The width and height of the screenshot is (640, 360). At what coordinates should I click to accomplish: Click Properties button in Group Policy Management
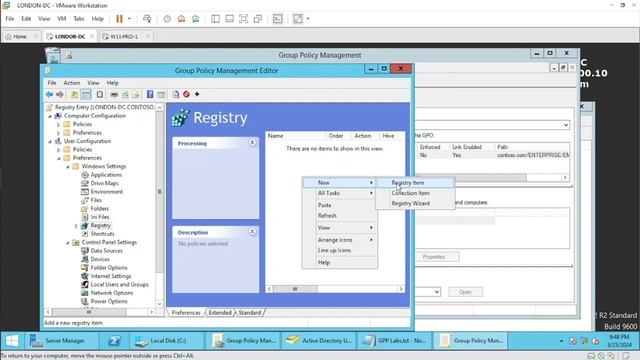point(438,257)
